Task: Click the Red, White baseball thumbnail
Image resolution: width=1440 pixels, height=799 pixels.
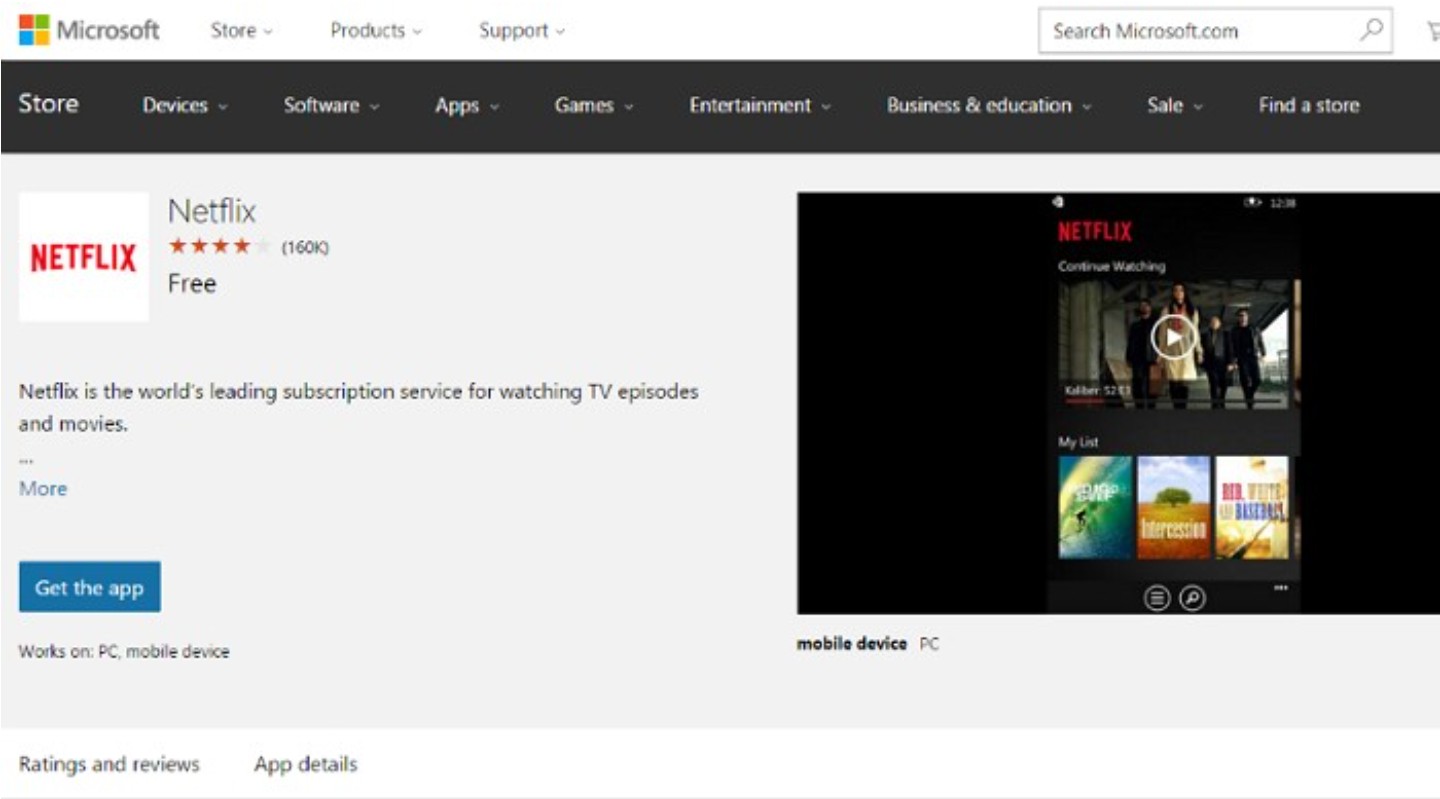Action: click(x=1252, y=507)
